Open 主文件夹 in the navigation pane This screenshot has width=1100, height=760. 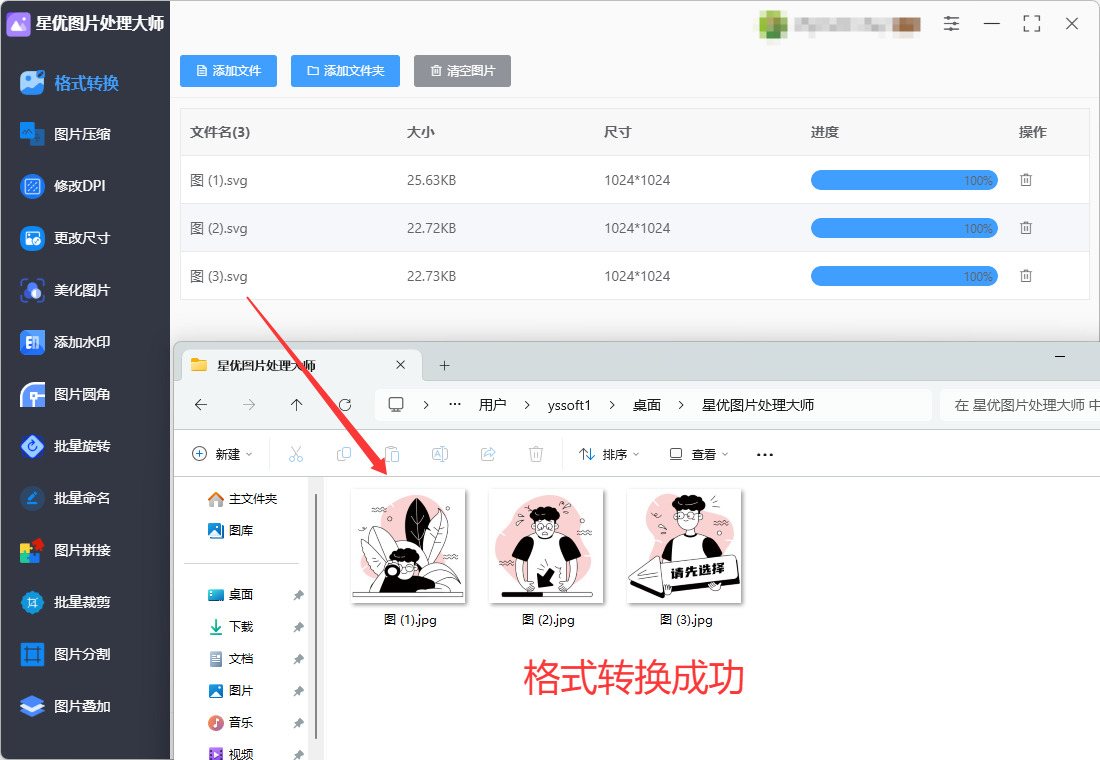(x=243, y=498)
